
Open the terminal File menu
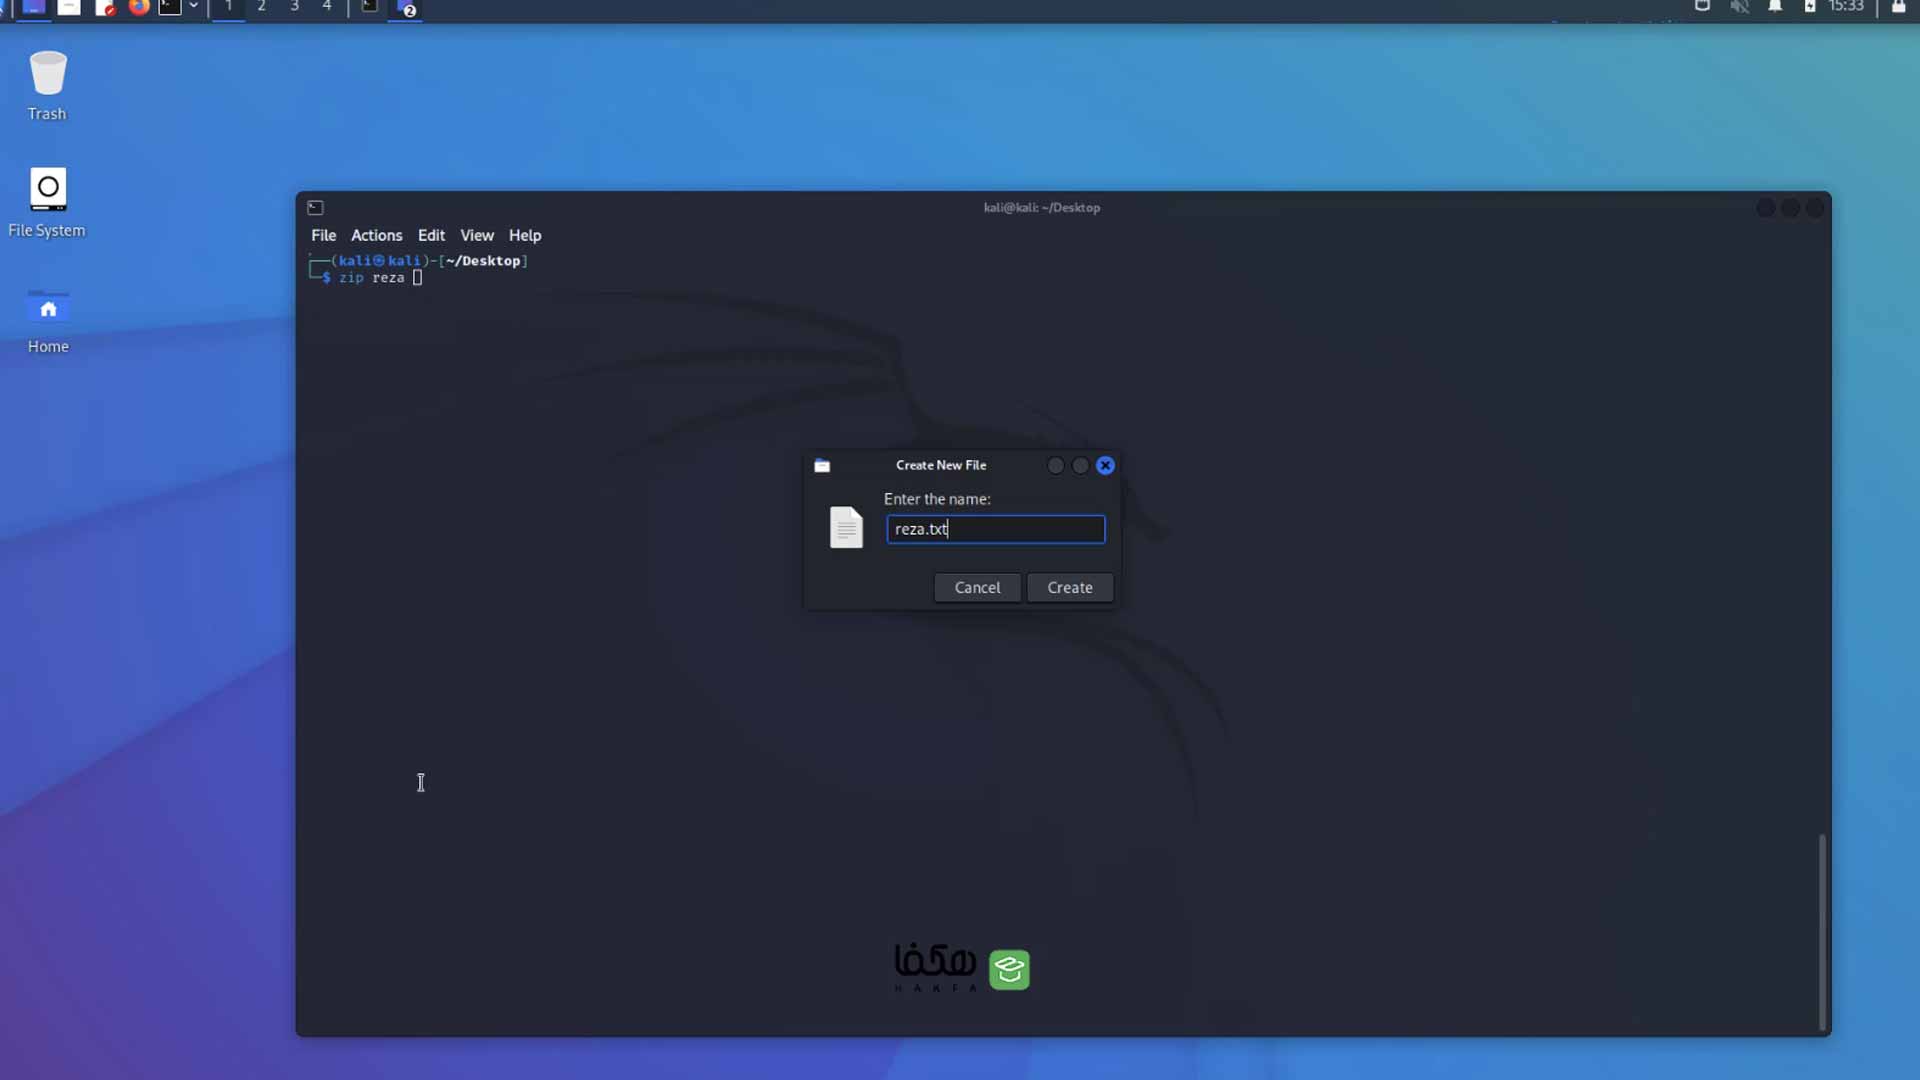[323, 235]
